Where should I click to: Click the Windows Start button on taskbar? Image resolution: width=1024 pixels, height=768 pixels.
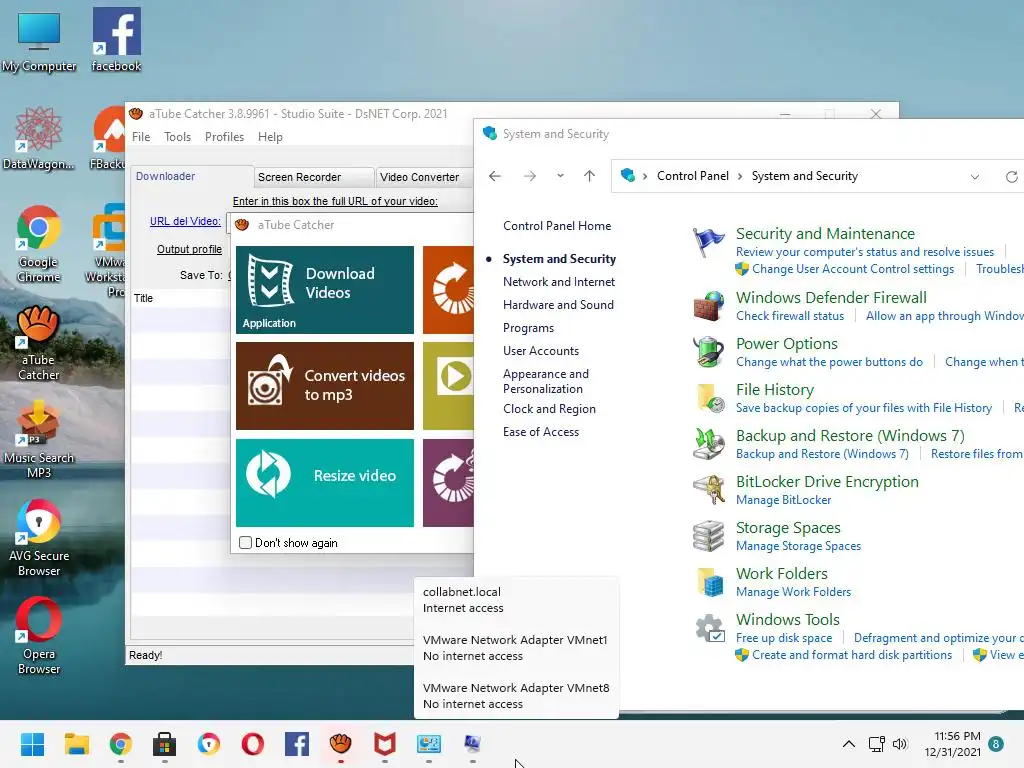[32, 744]
